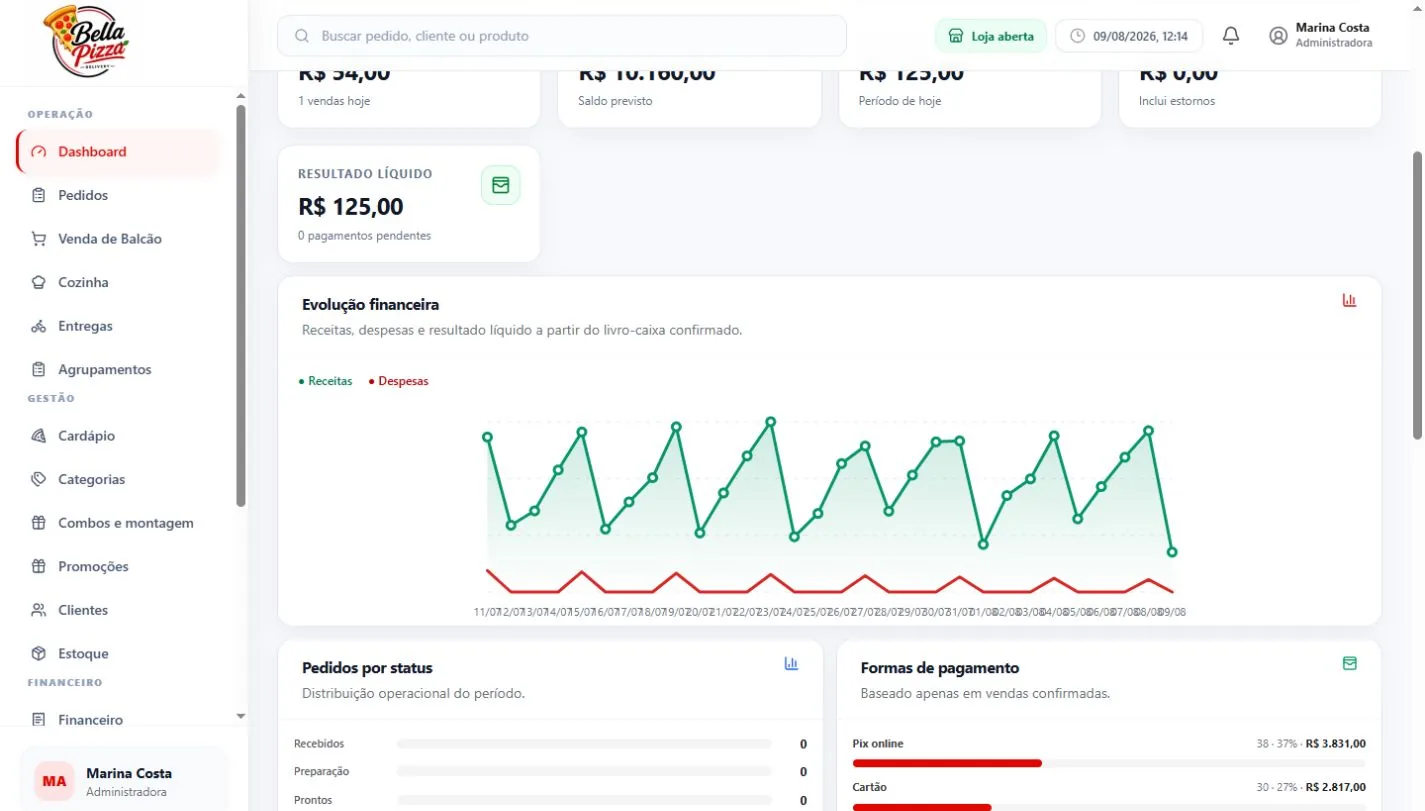This screenshot has width=1425, height=811.
Task: Select the Estoque menu item
Action: pos(118,653)
